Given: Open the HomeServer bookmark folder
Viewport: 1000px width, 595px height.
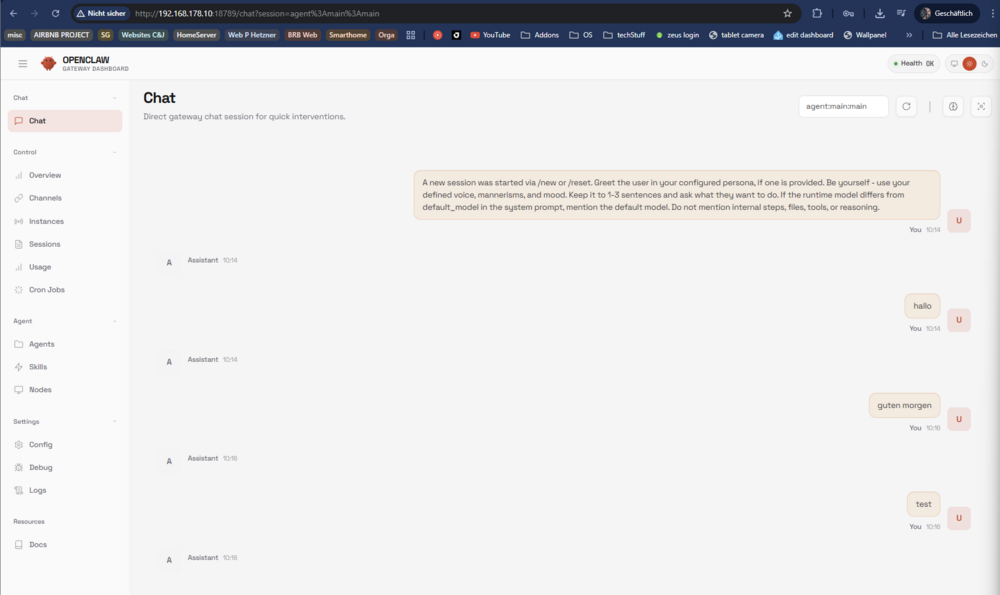Looking at the screenshot, I should click(196, 35).
